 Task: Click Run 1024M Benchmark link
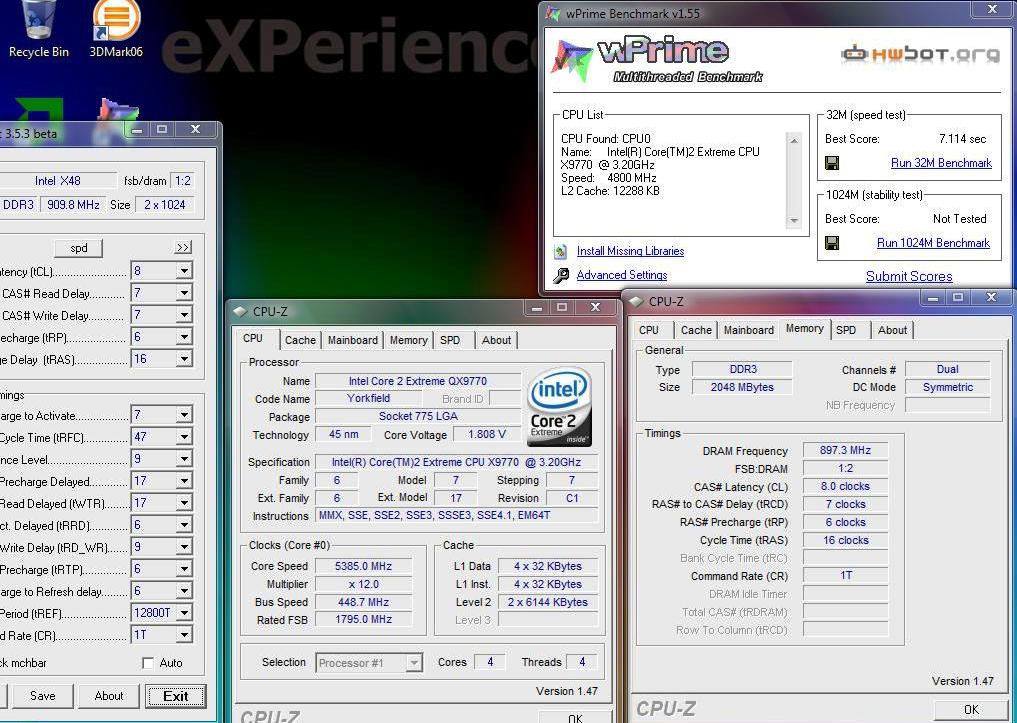pyautogui.click(x=933, y=243)
